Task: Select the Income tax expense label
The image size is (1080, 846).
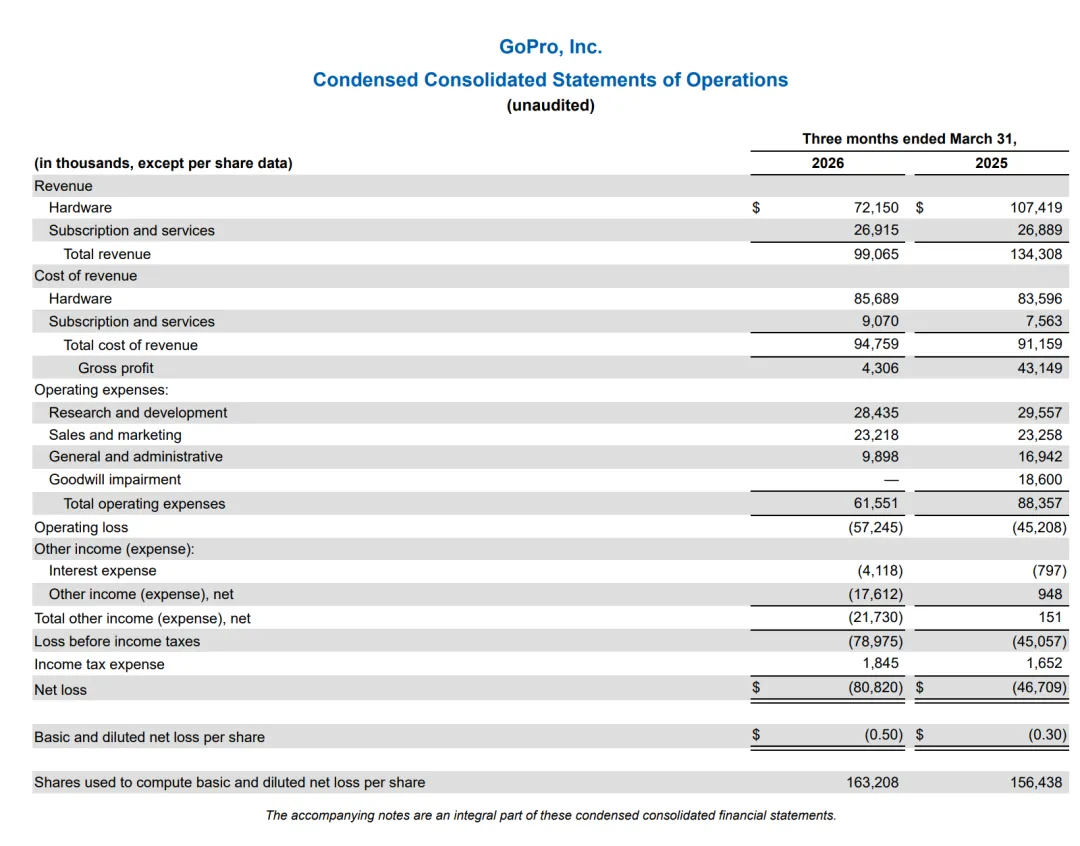Action: [x=99, y=664]
